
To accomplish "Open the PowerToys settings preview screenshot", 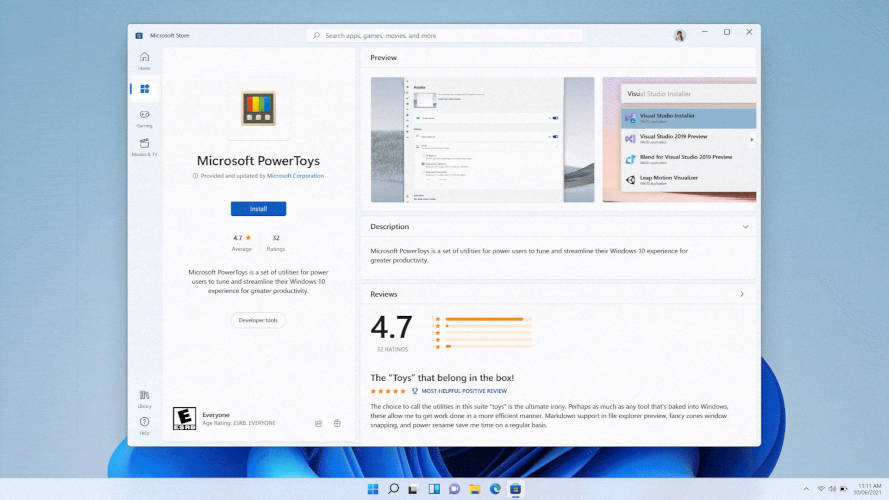I will (482, 139).
